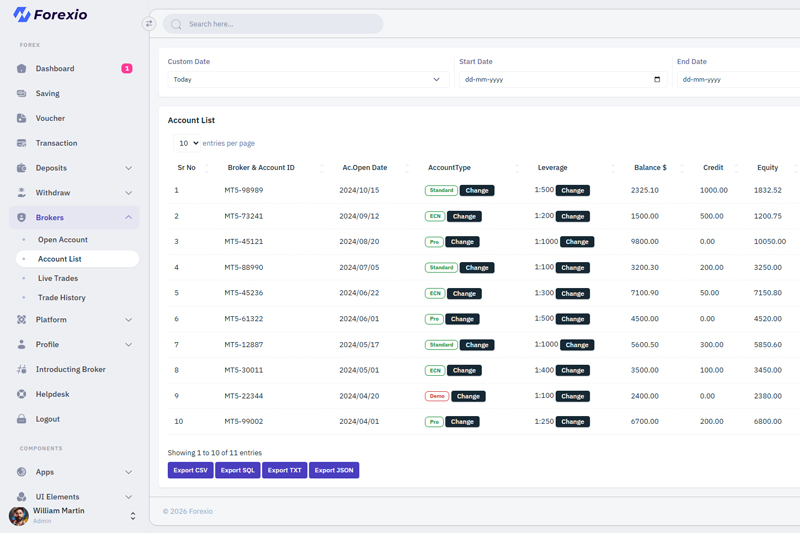
Task: Sort table by Balance $ column
Action: pyautogui.click(x=650, y=168)
